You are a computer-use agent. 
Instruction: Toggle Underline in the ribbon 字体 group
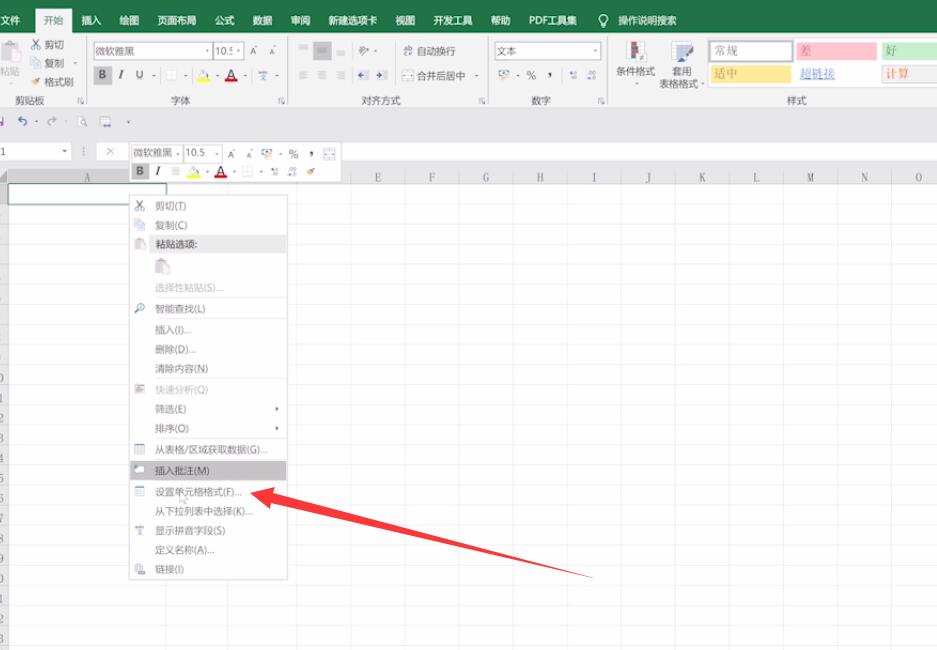coord(139,75)
